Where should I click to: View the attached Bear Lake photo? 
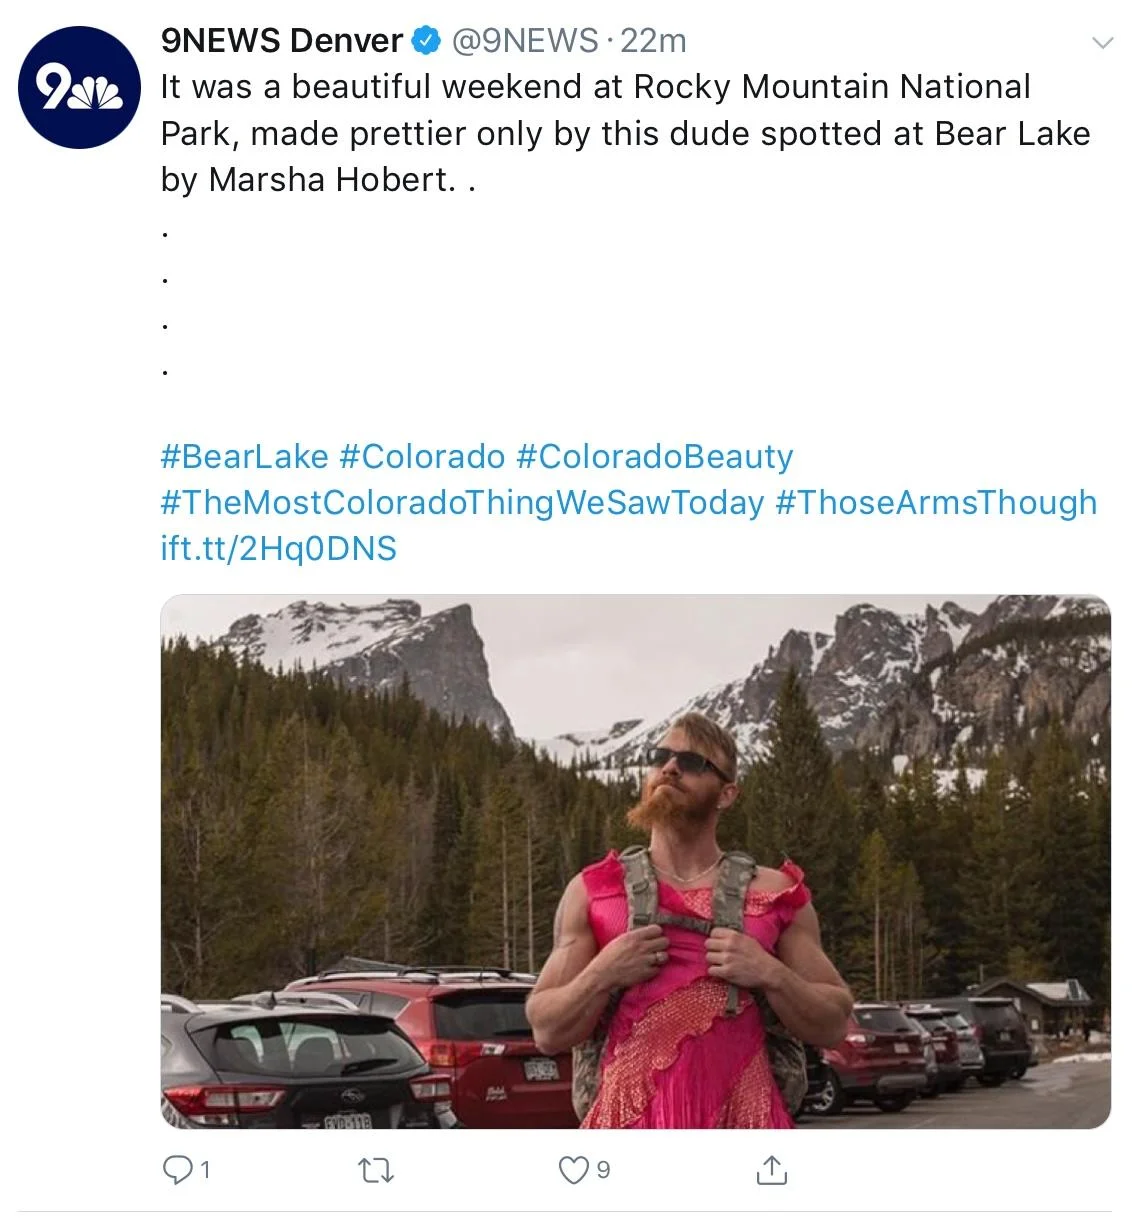(x=635, y=862)
